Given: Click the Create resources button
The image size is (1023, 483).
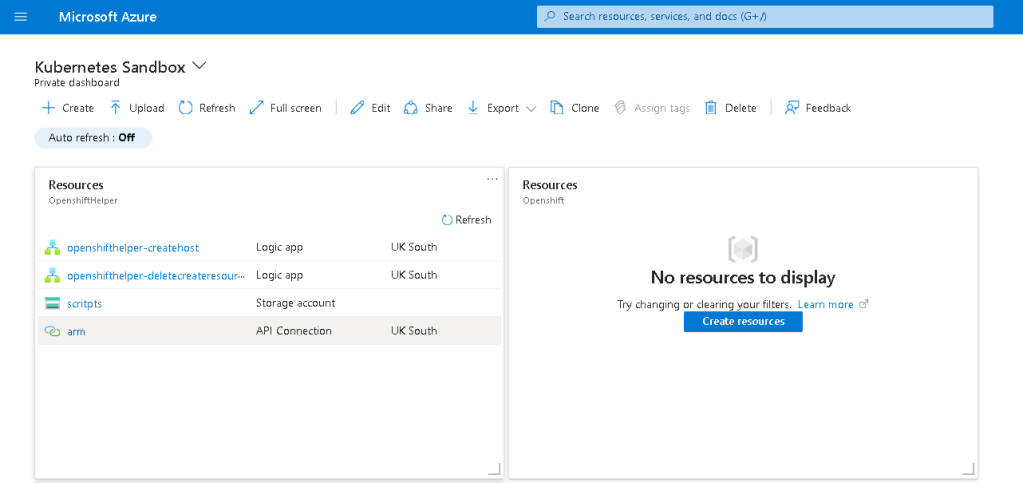Looking at the screenshot, I should pyautogui.click(x=743, y=321).
